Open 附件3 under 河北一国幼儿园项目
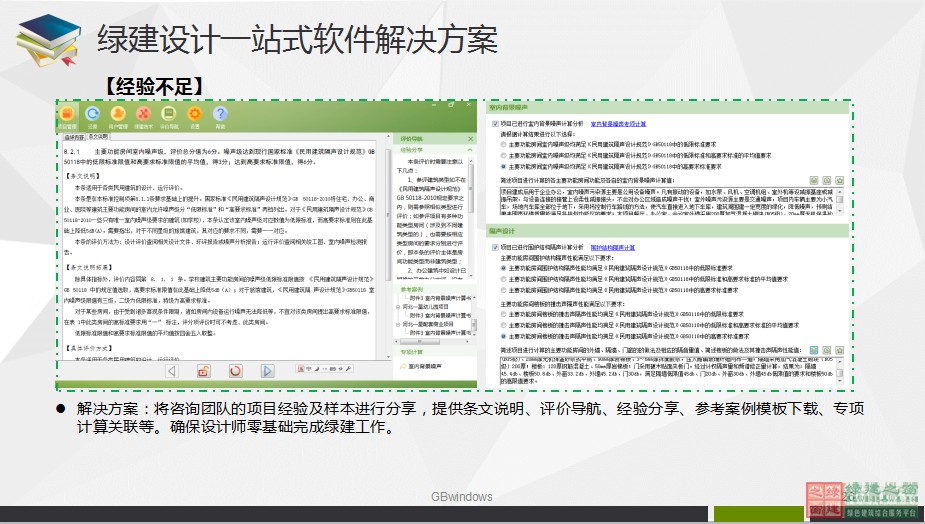 (x=439, y=316)
